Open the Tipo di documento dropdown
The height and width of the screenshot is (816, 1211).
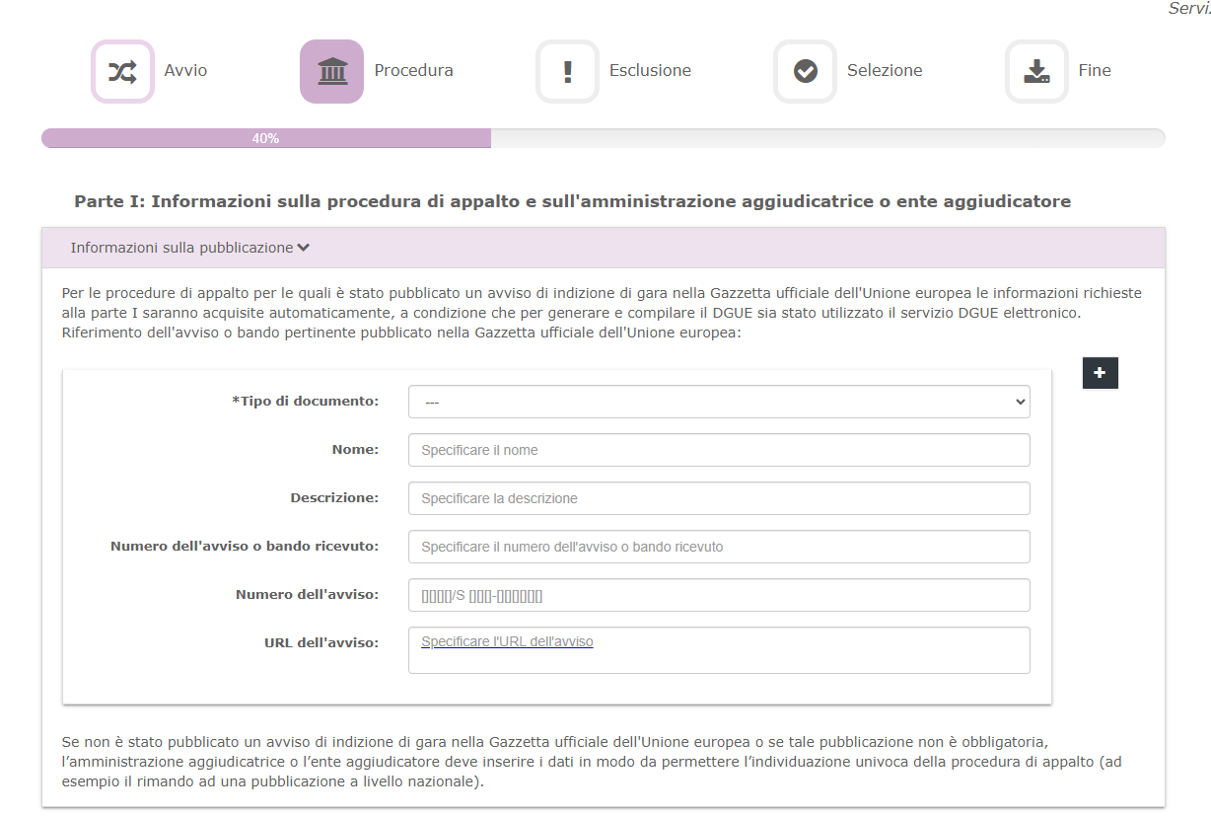[718, 402]
